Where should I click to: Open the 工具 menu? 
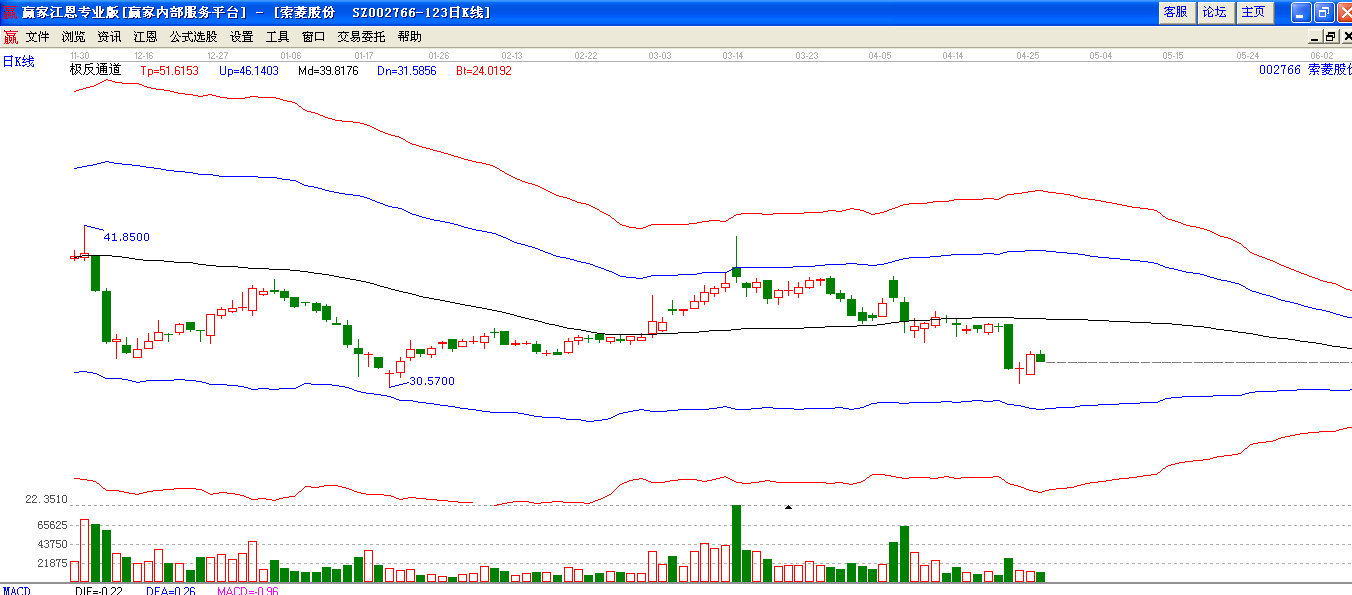277,37
